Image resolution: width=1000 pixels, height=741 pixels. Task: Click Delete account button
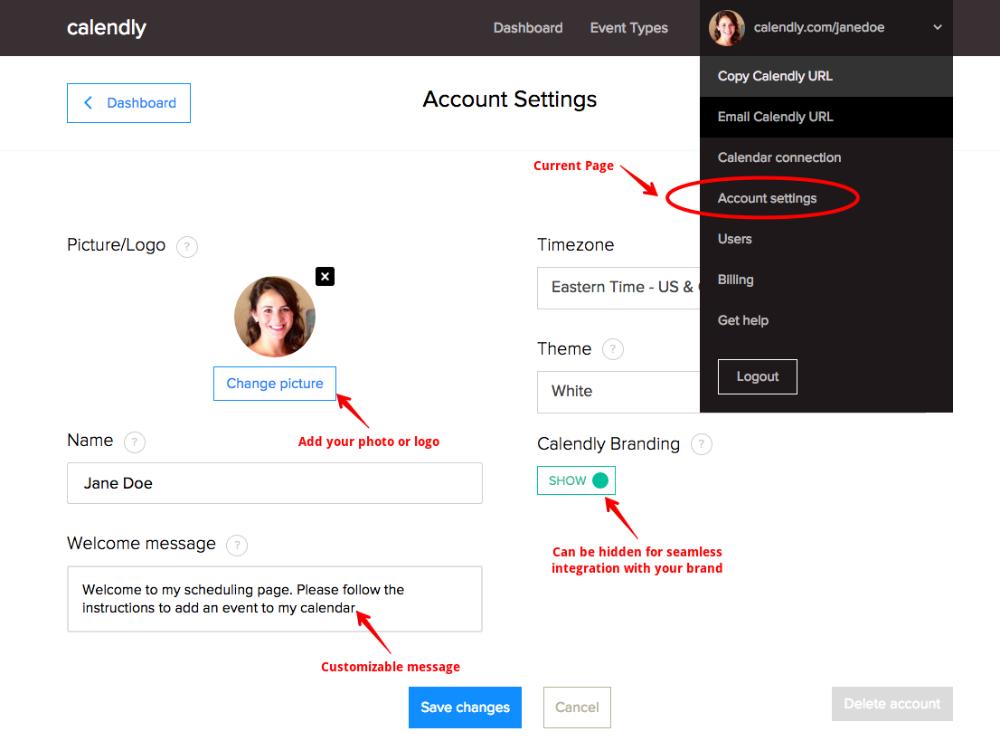tap(892, 704)
